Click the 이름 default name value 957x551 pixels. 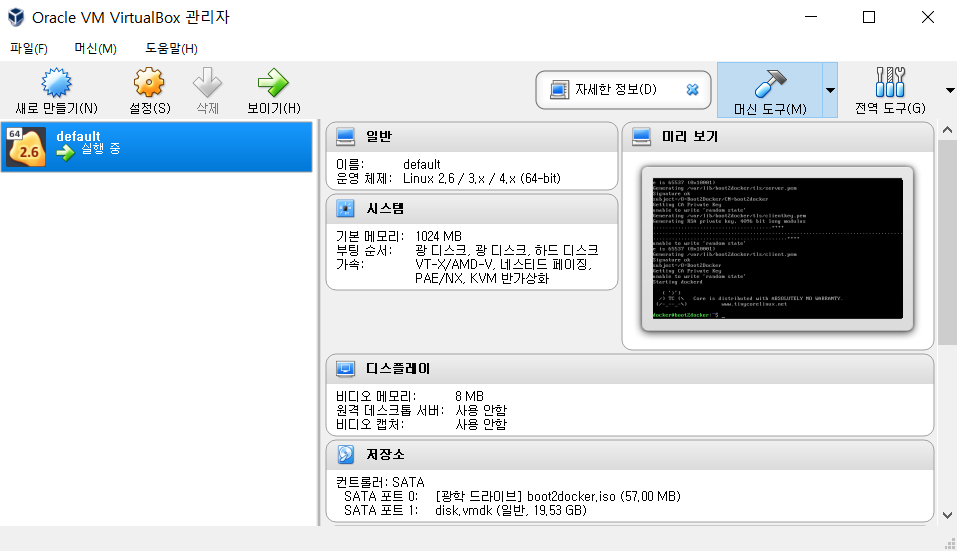click(422, 165)
